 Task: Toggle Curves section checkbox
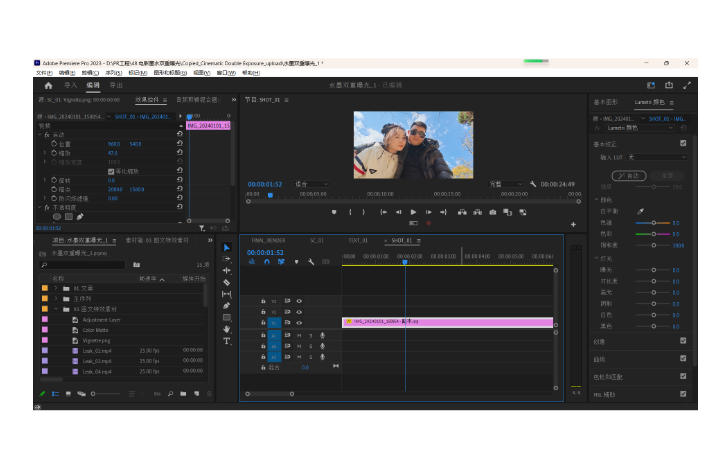coord(683,358)
